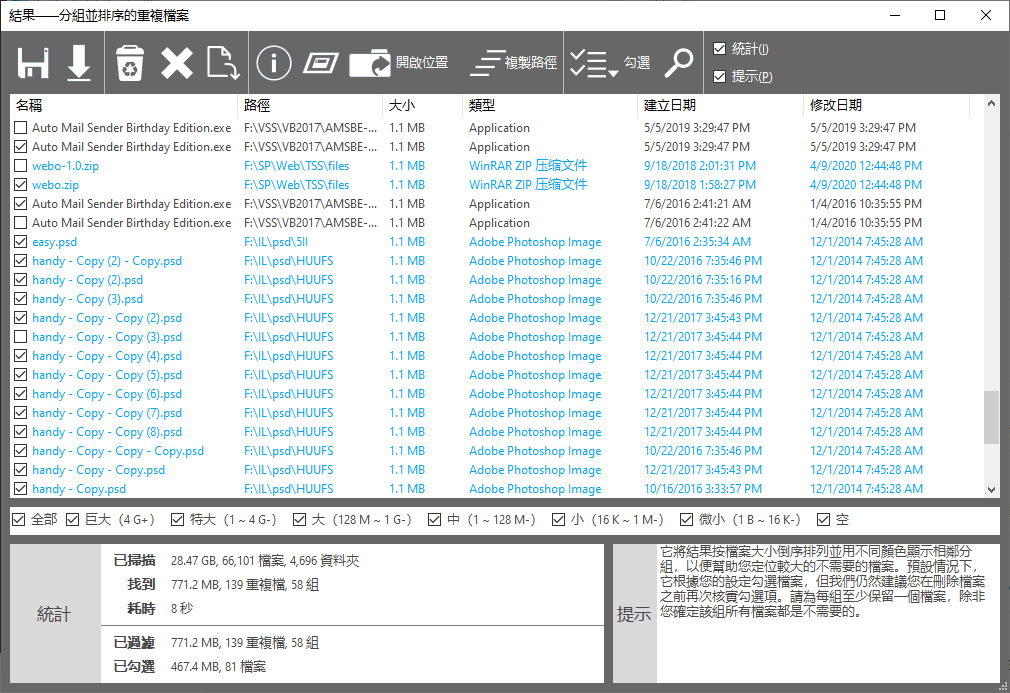This screenshot has width=1010, height=693.
Task: Select file handy - Copy - Copy.psd
Action: tap(99, 470)
